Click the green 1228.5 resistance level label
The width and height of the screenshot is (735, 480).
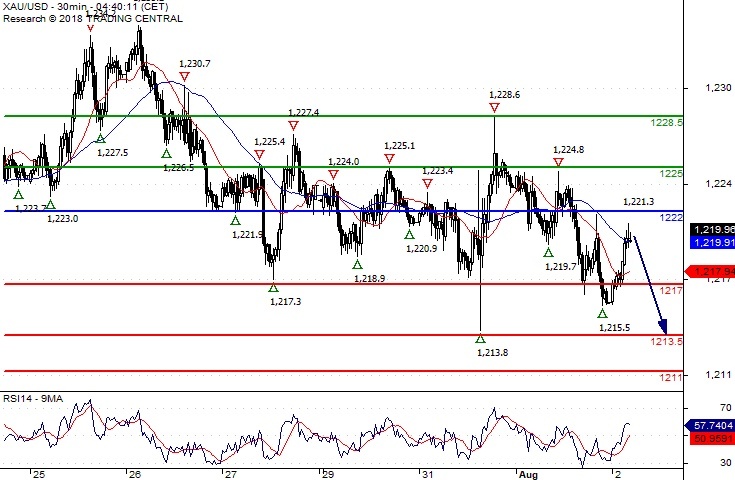(667, 123)
